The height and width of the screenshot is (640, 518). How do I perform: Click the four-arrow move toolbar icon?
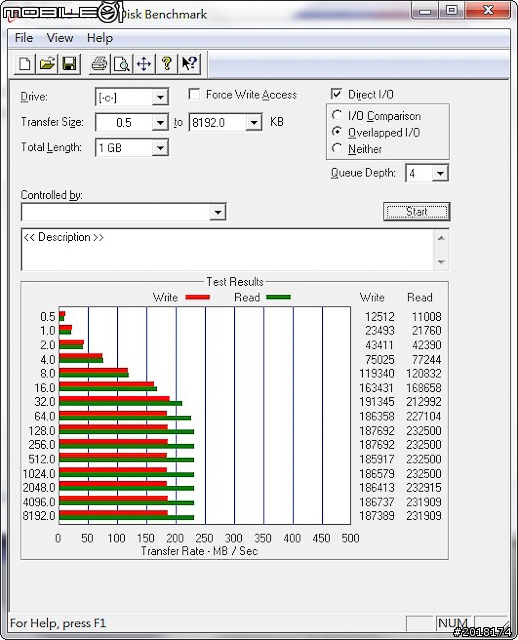(x=144, y=64)
